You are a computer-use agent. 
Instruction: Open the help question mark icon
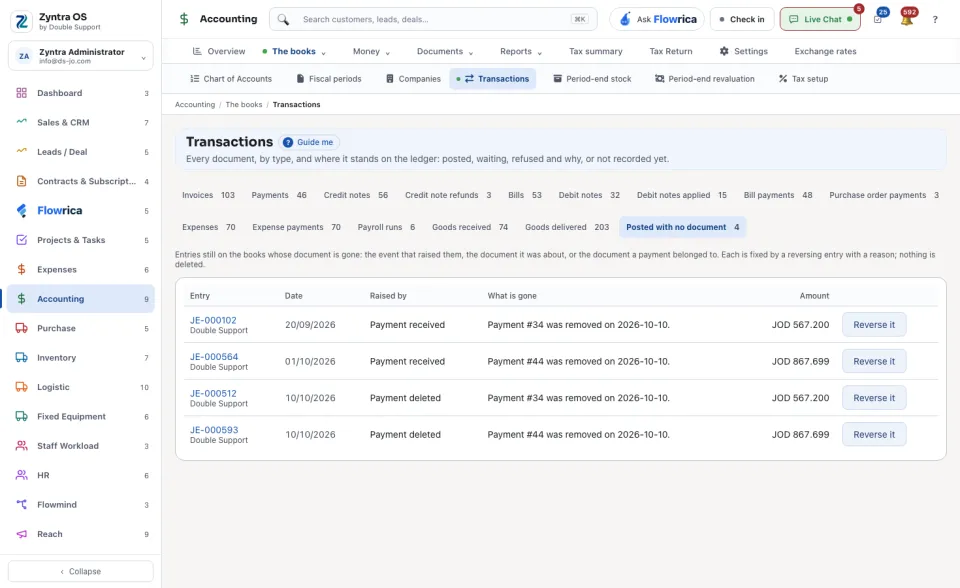point(935,20)
